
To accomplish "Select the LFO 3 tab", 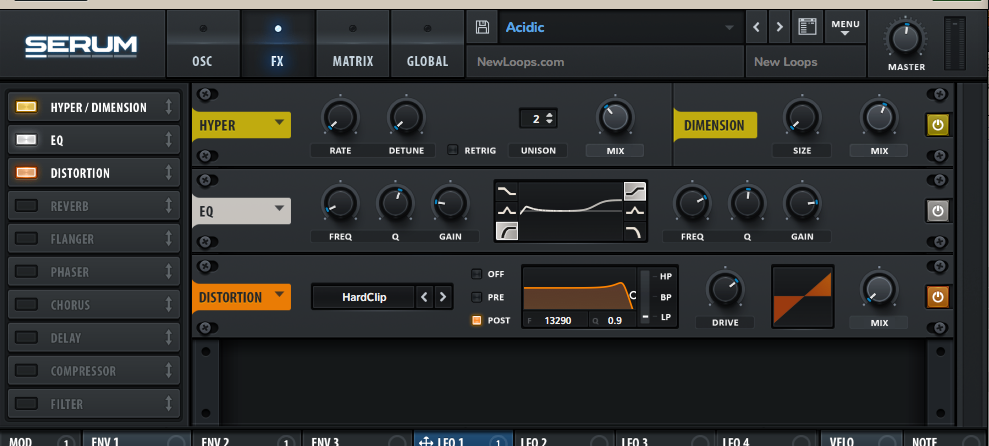I will click(x=665, y=440).
